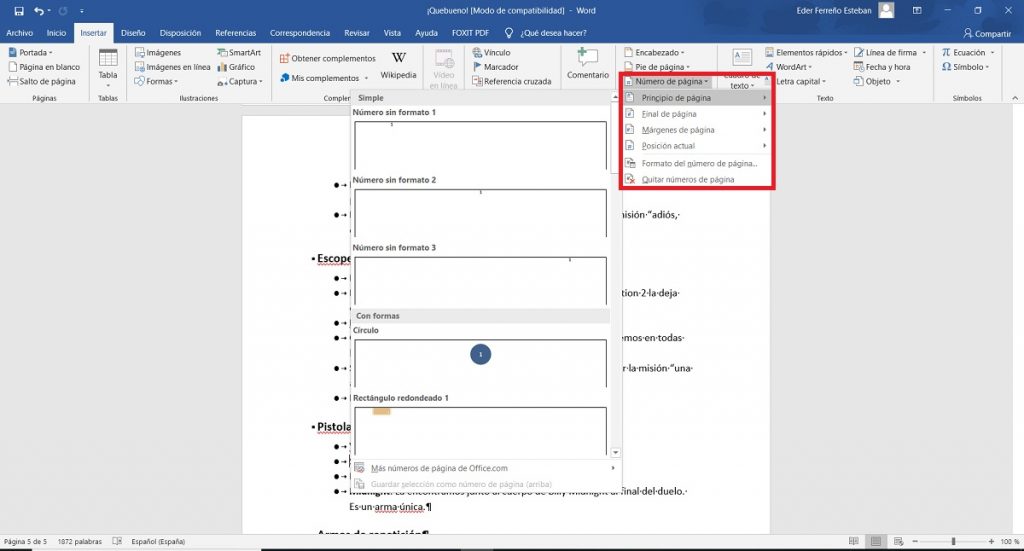Insert a Referencia cruzada
1024x551 pixels.
pyautogui.click(x=512, y=81)
